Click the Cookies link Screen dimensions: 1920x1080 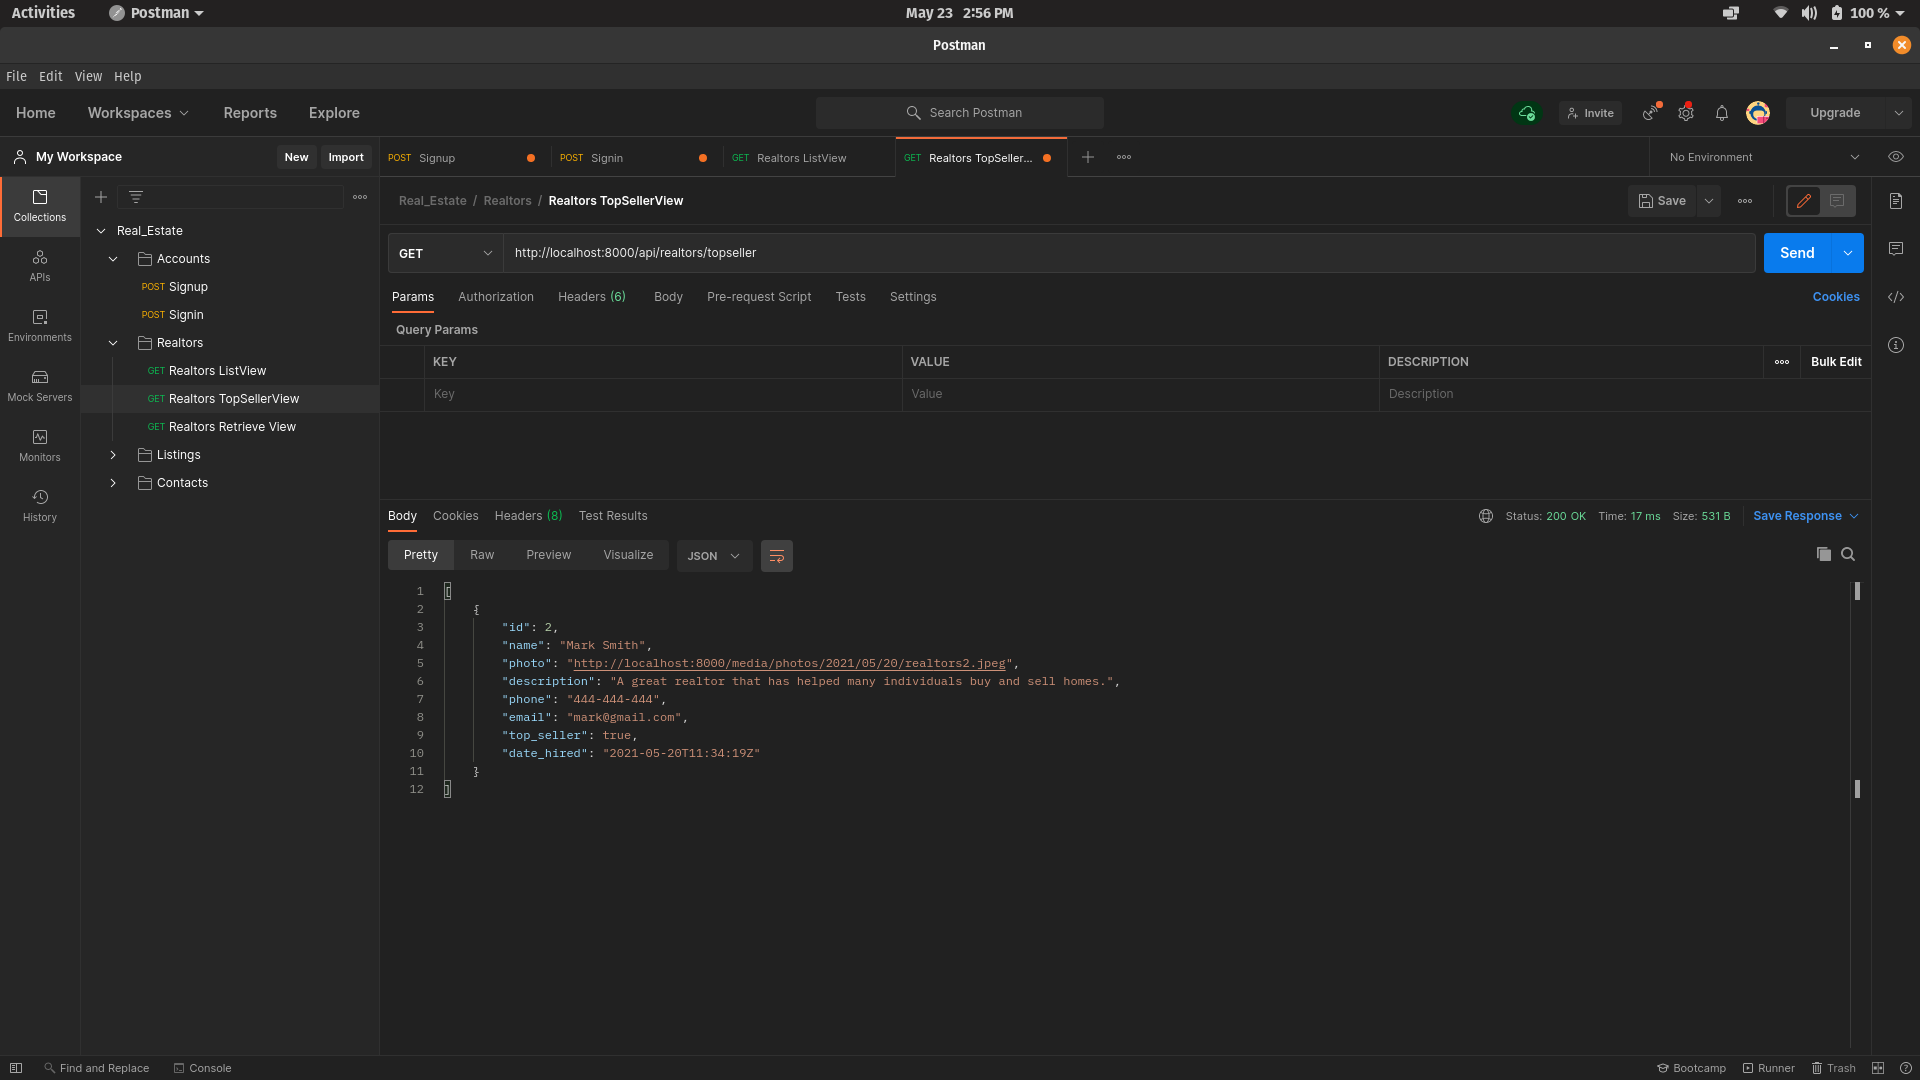click(1835, 297)
